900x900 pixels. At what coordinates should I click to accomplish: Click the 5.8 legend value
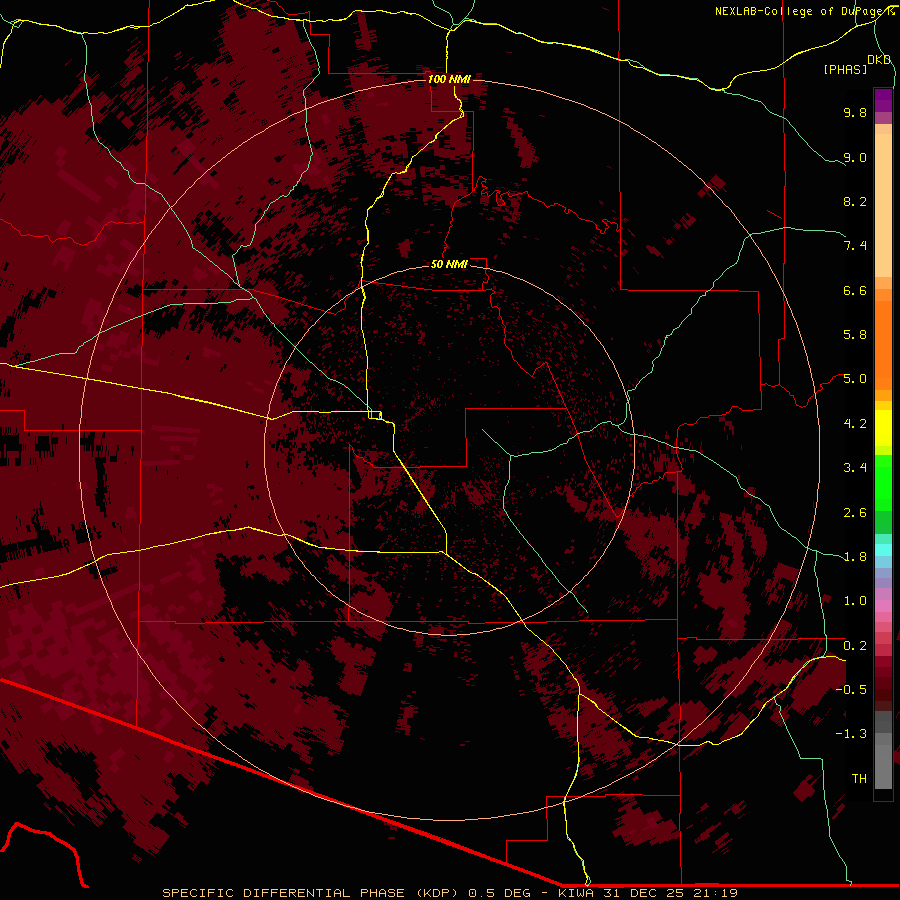pyautogui.click(x=855, y=335)
